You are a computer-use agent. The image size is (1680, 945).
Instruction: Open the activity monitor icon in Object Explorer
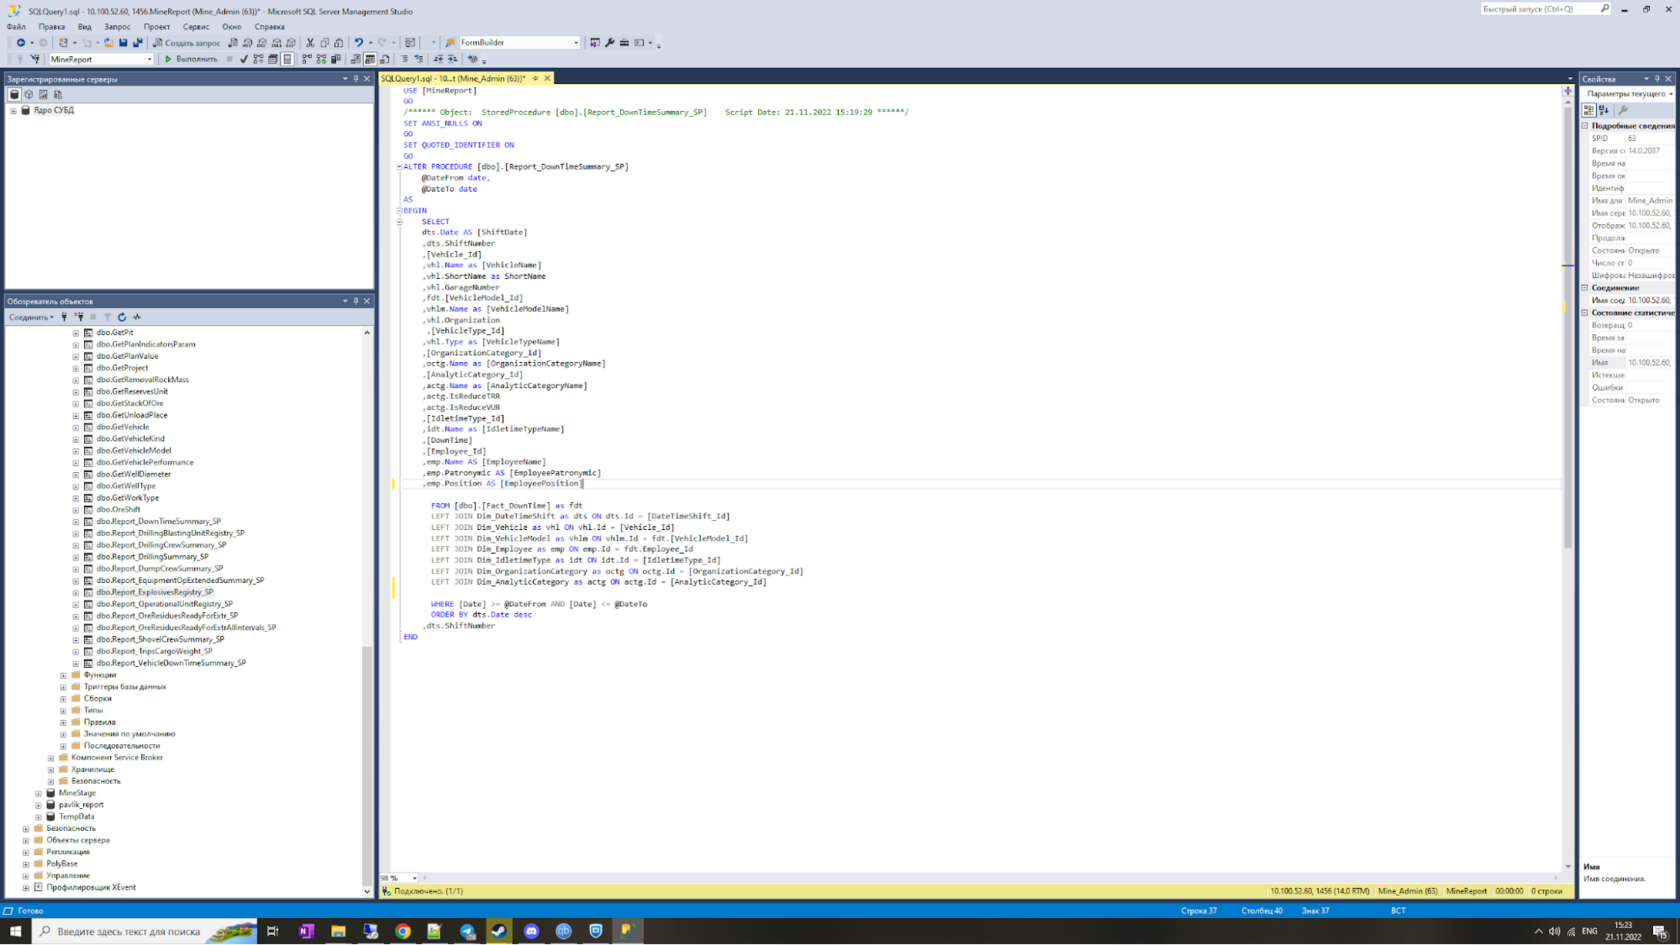[x=137, y=317]
